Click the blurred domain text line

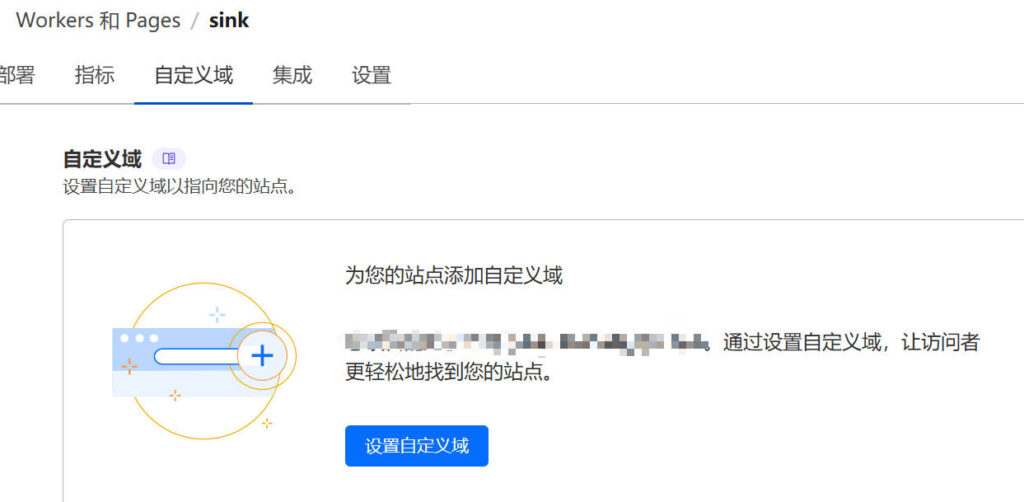click(527, 341)
